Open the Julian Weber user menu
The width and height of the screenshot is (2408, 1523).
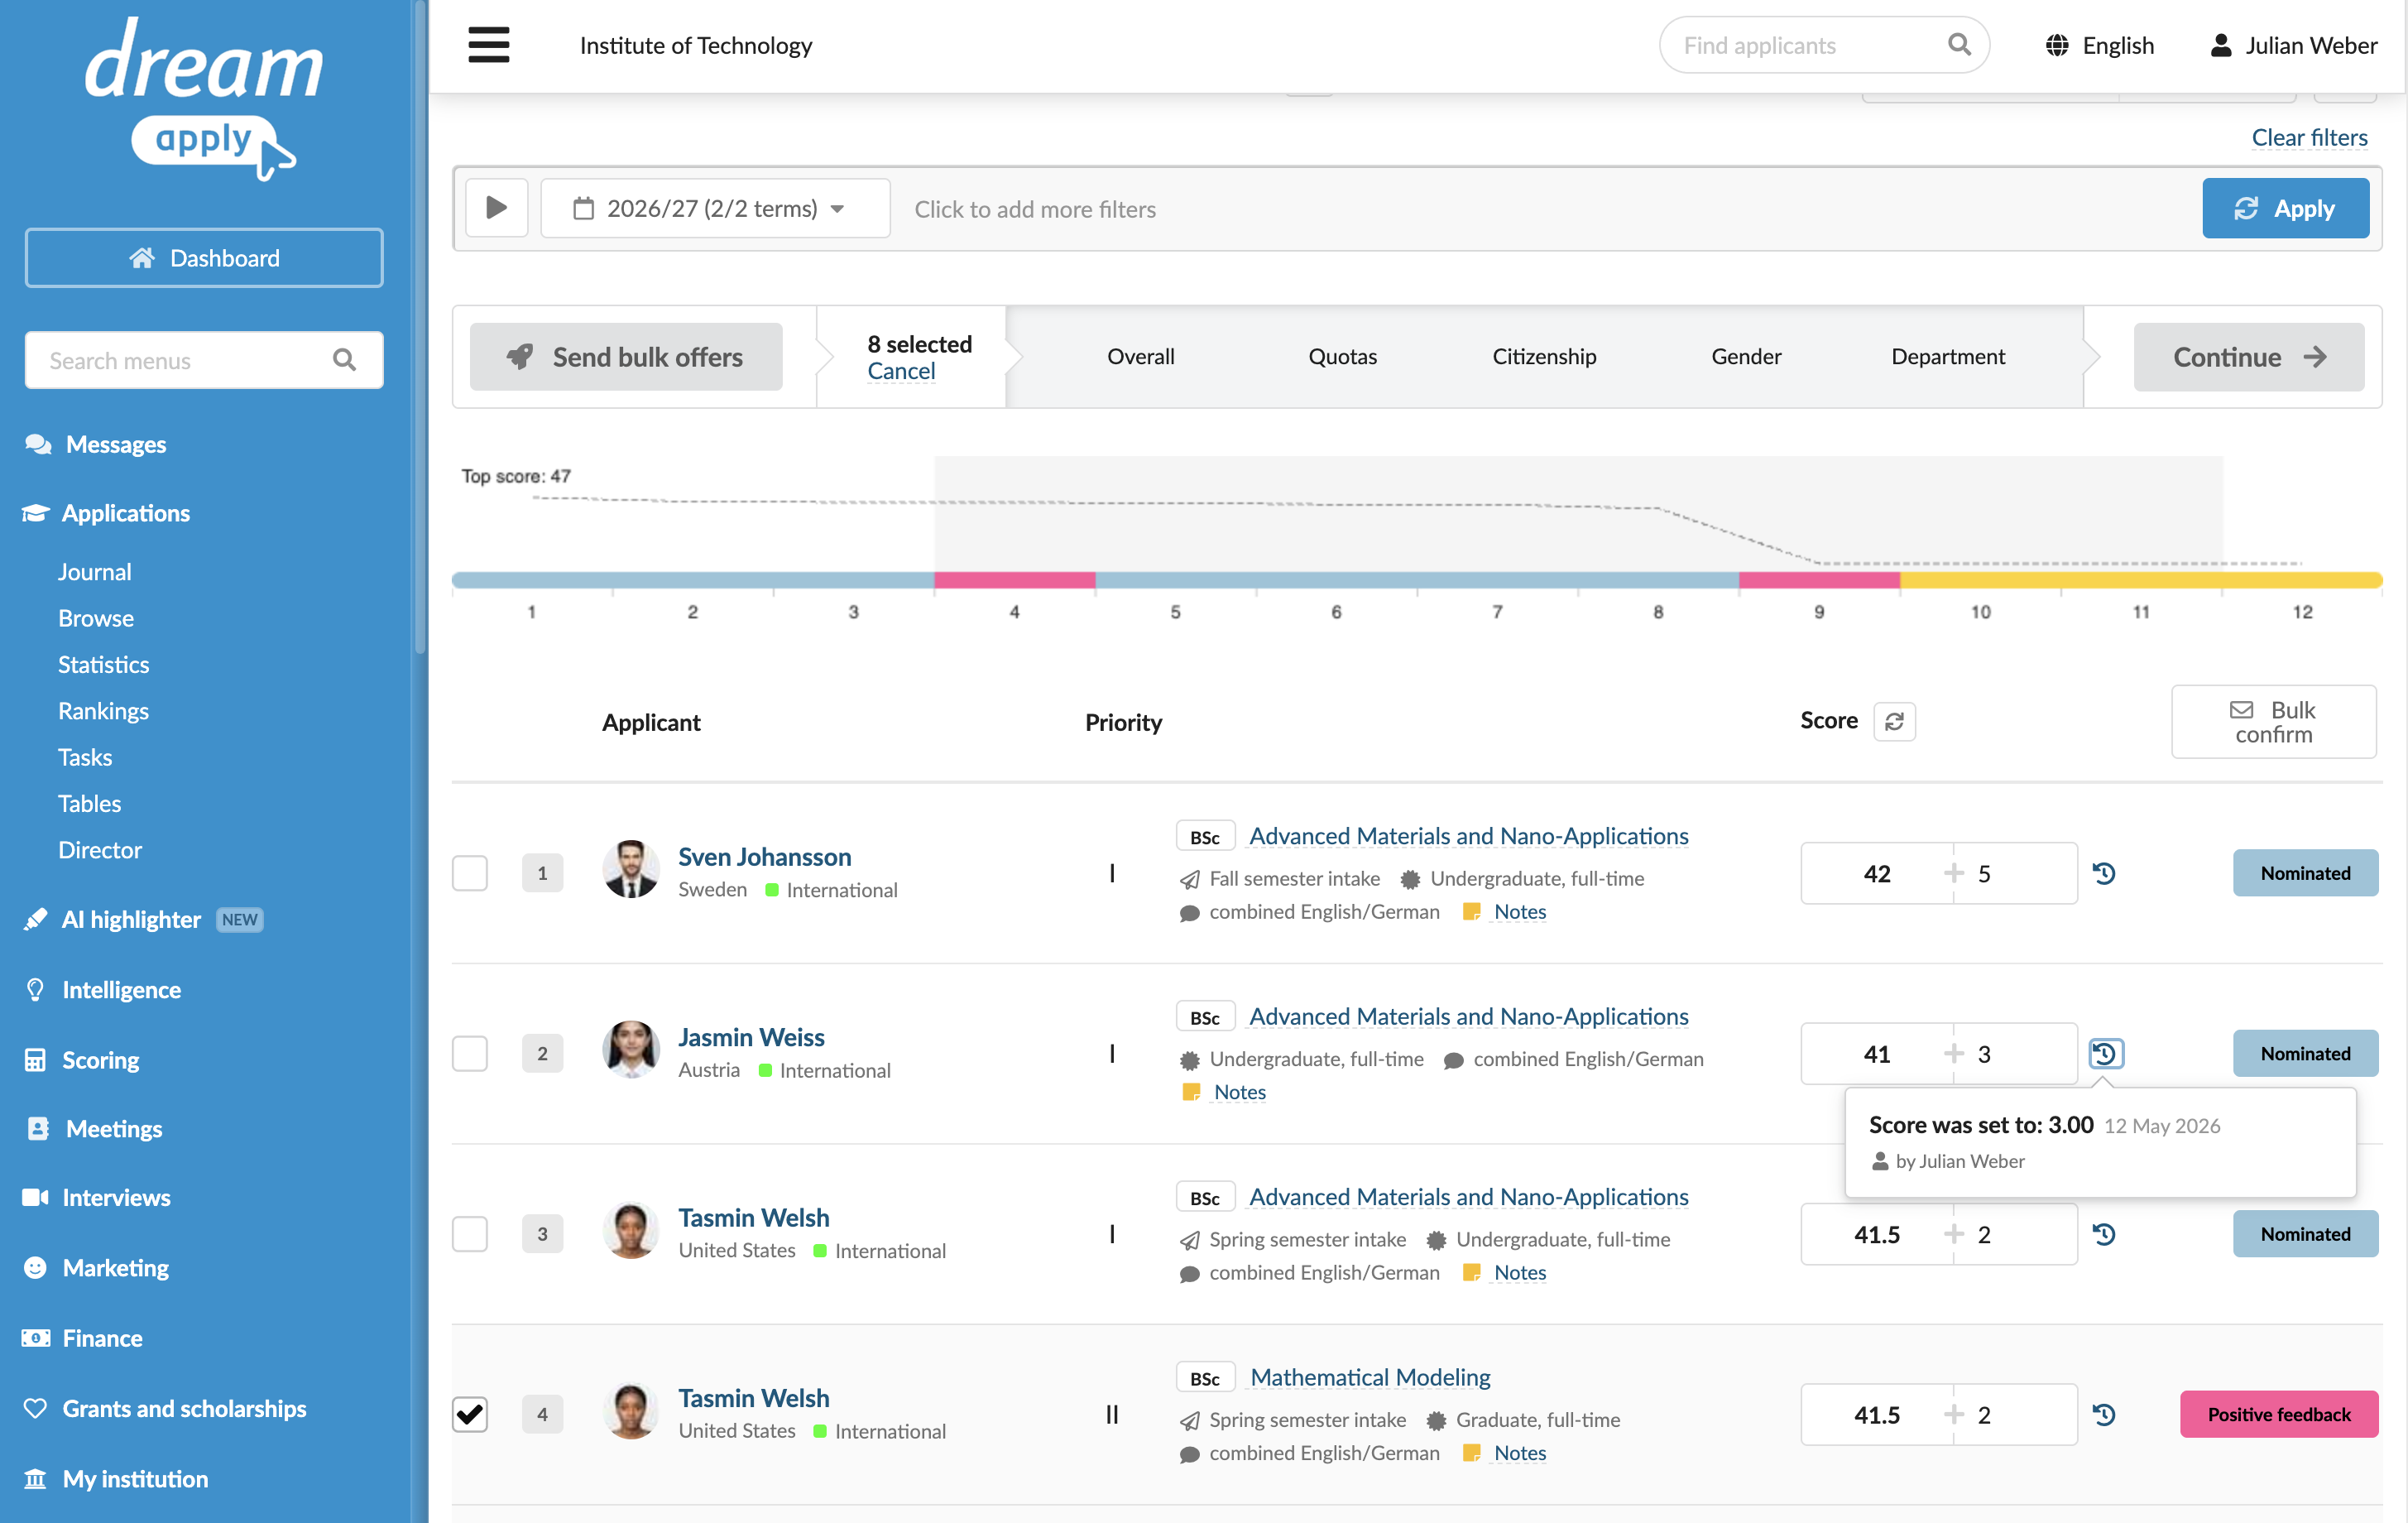[2293, 45]
